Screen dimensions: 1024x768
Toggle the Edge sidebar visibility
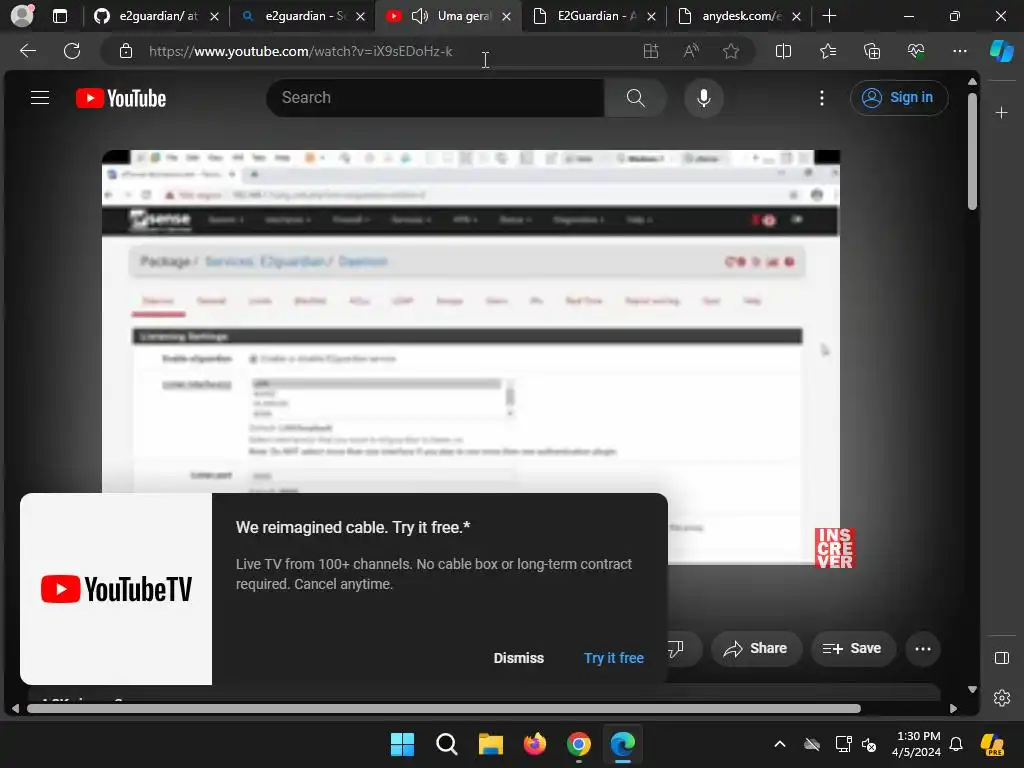tap(1002, 658)
